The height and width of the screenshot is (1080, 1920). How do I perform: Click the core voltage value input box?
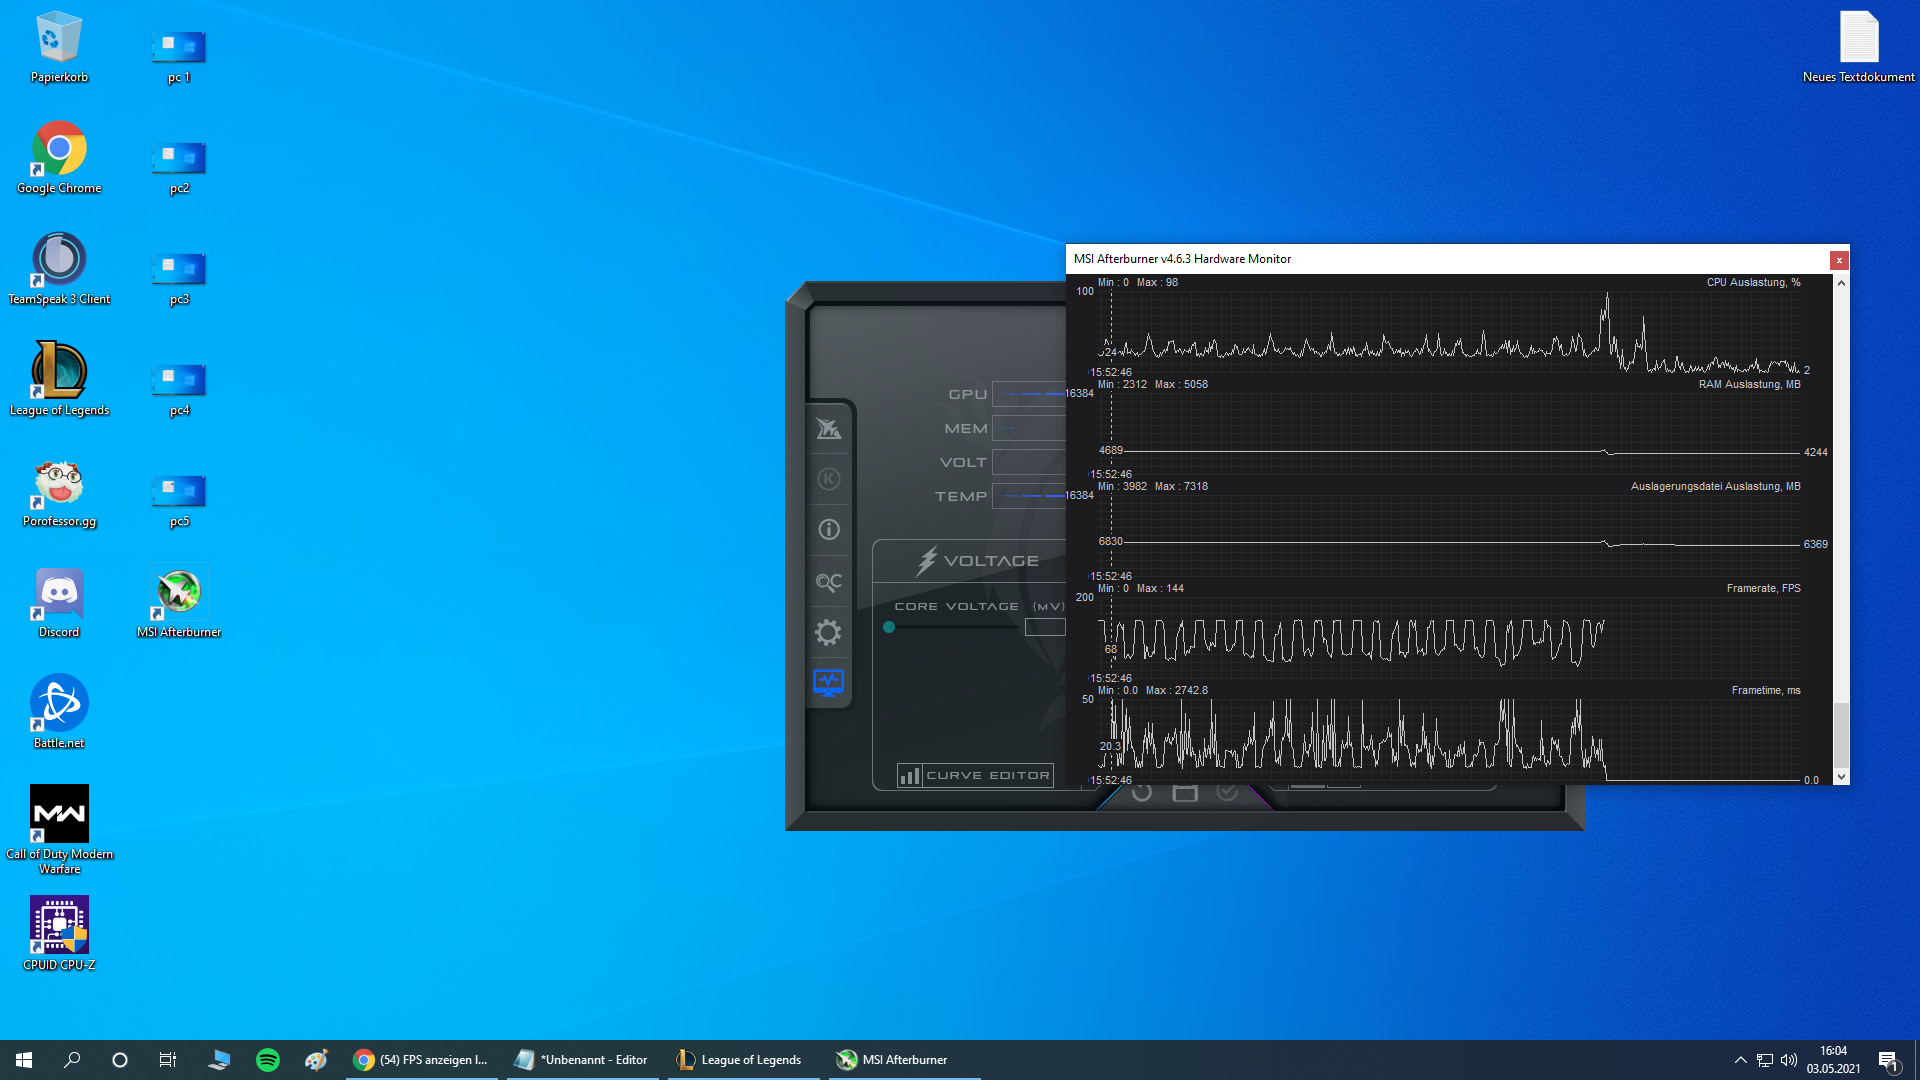[x=1044, y=628]
